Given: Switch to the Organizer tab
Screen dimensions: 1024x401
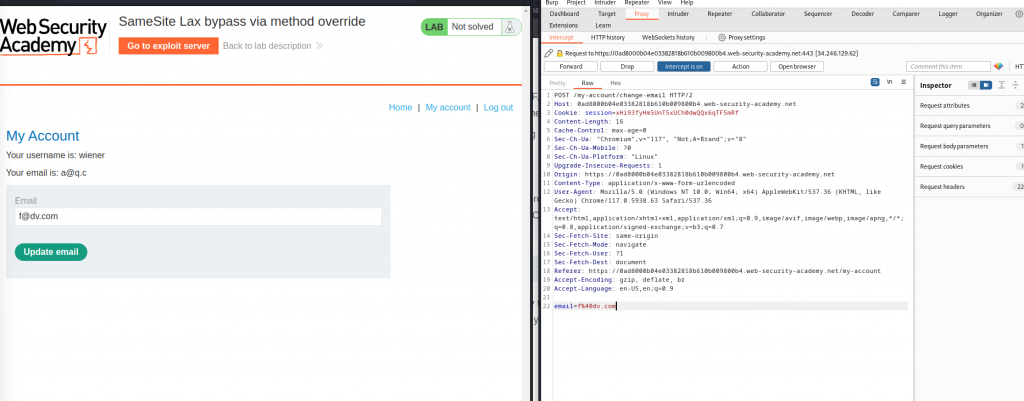Looking at the screenshot, I should tap(989, 14).
